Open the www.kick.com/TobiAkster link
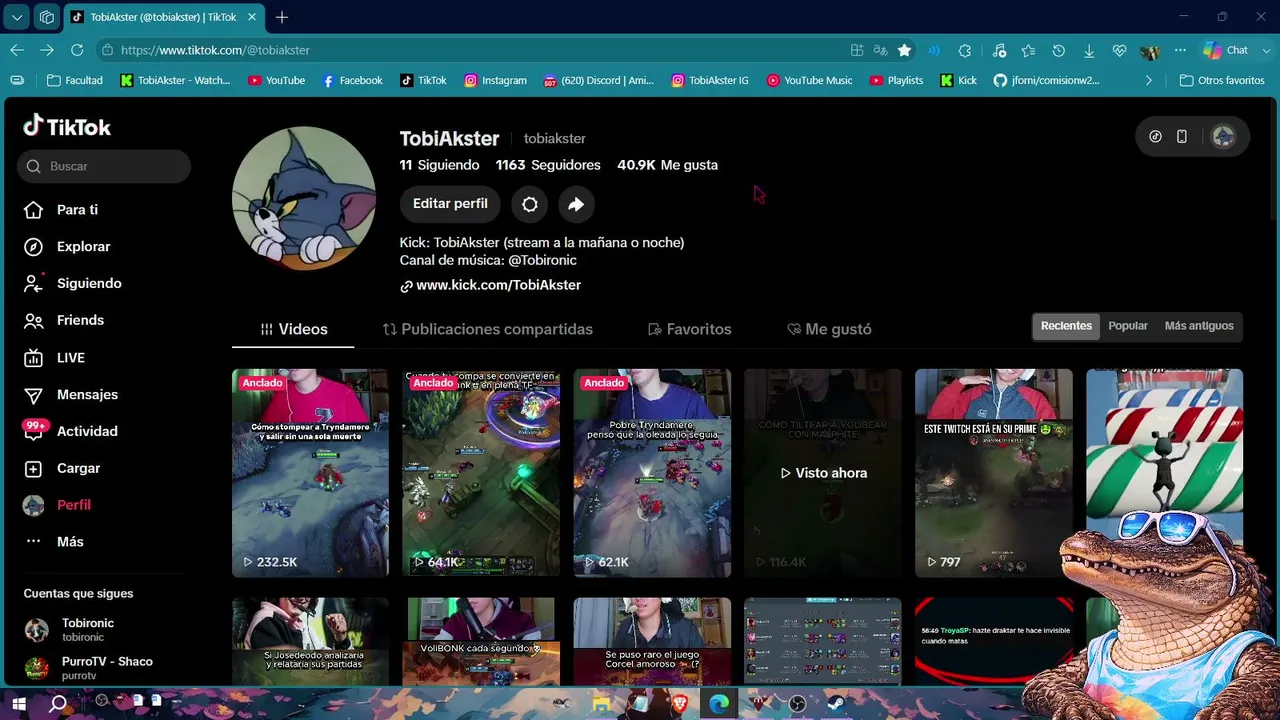1280x720 pixels. [x=490, y=285]
